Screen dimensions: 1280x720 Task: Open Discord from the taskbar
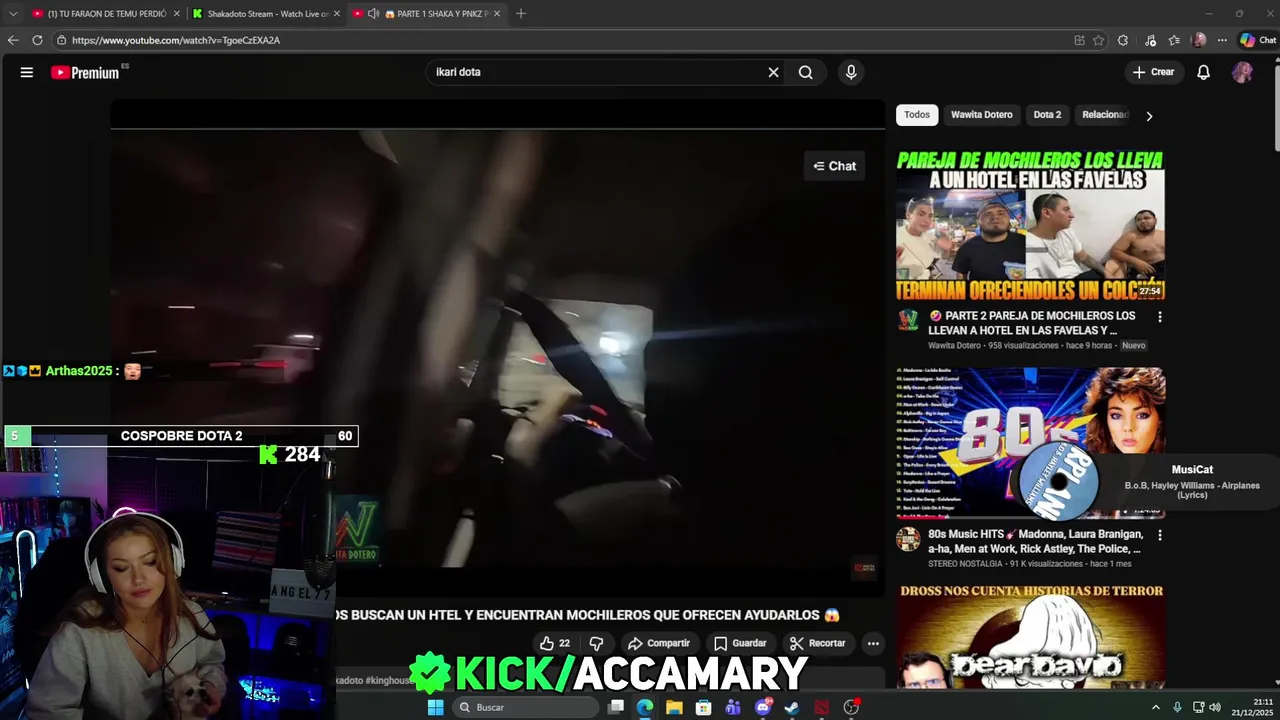click(763, 707)
